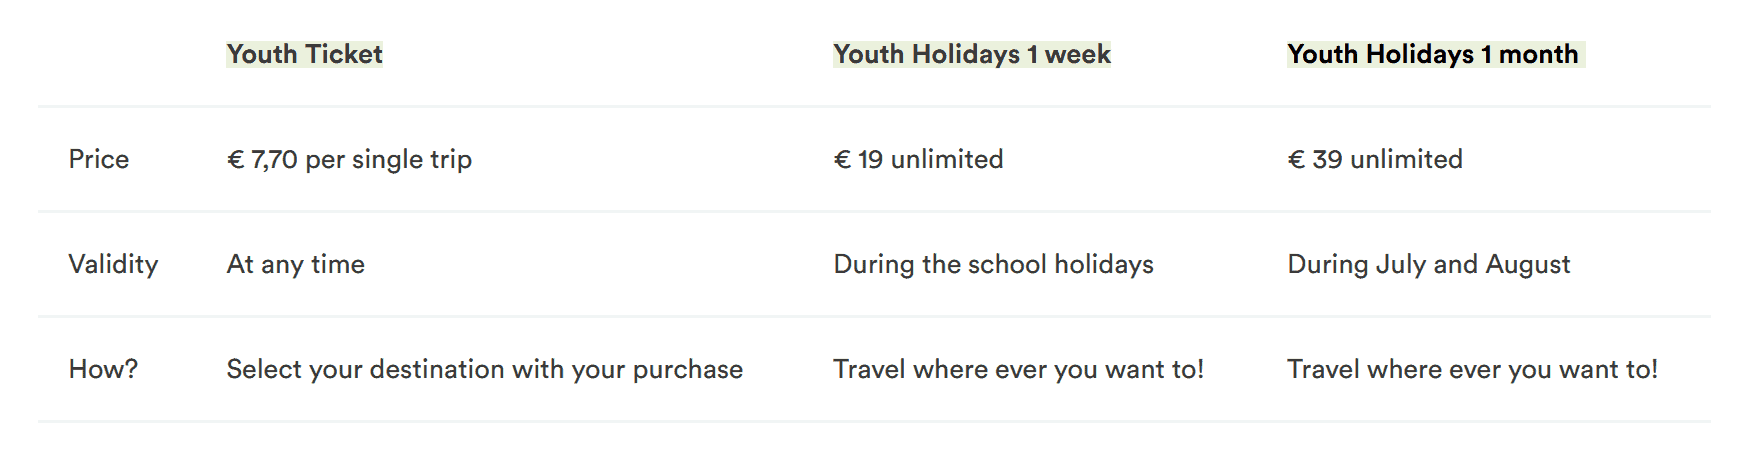Select the At any time validity cell
This screenshot has height=452, width=1758.
tap(296, 264)
